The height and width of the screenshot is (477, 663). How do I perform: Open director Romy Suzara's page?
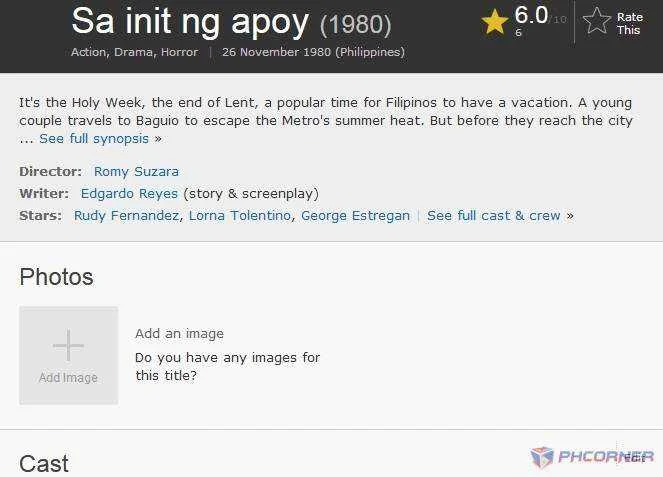coord(136,171)
